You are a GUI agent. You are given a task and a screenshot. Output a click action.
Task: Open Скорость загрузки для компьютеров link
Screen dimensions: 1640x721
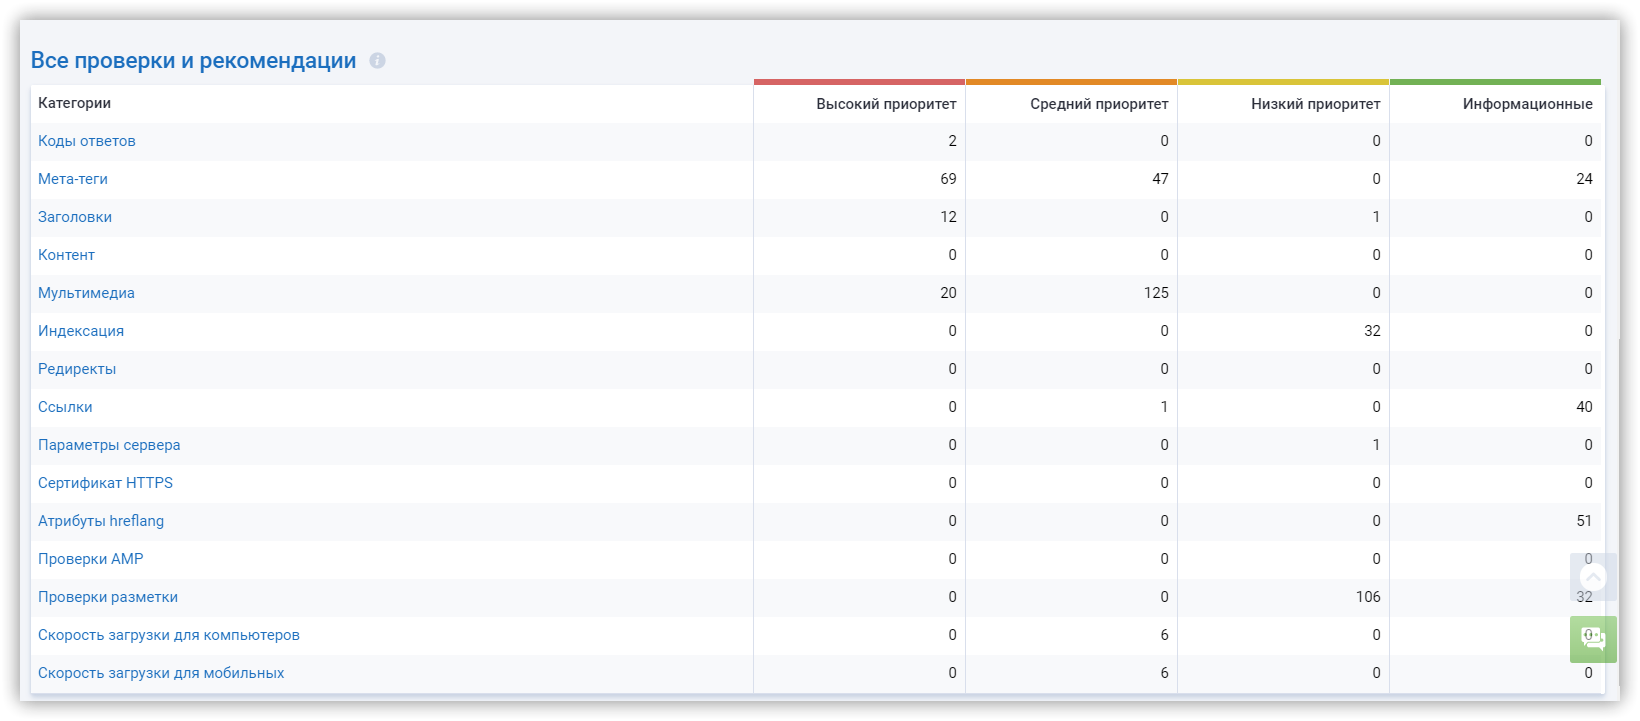click(x=169, y=635)
